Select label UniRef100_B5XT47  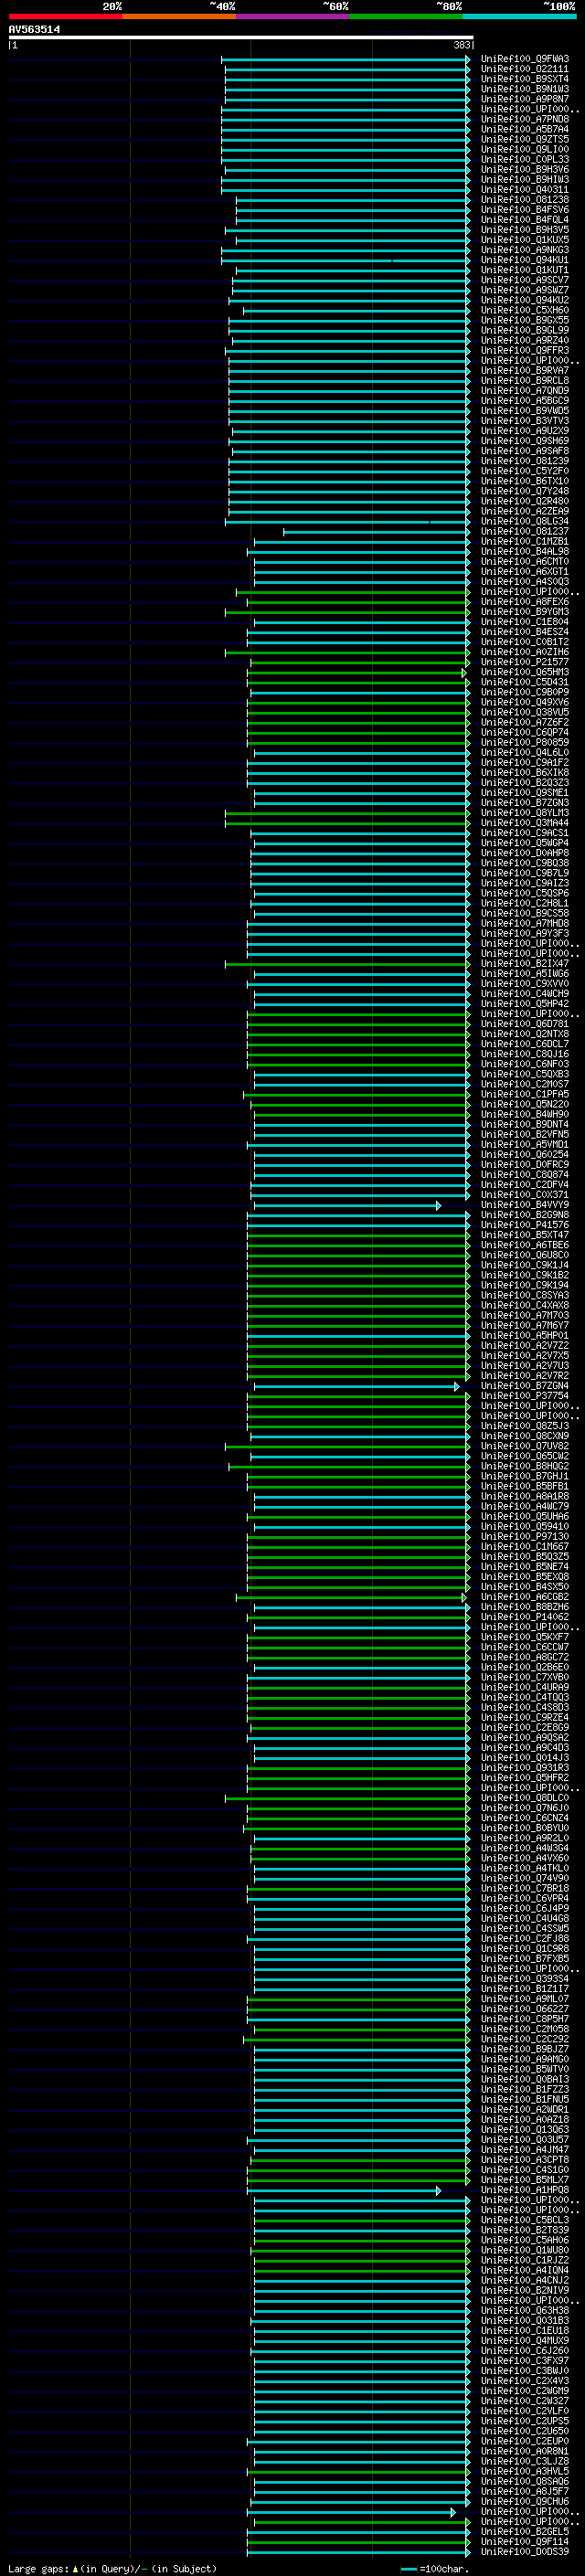525,1235
